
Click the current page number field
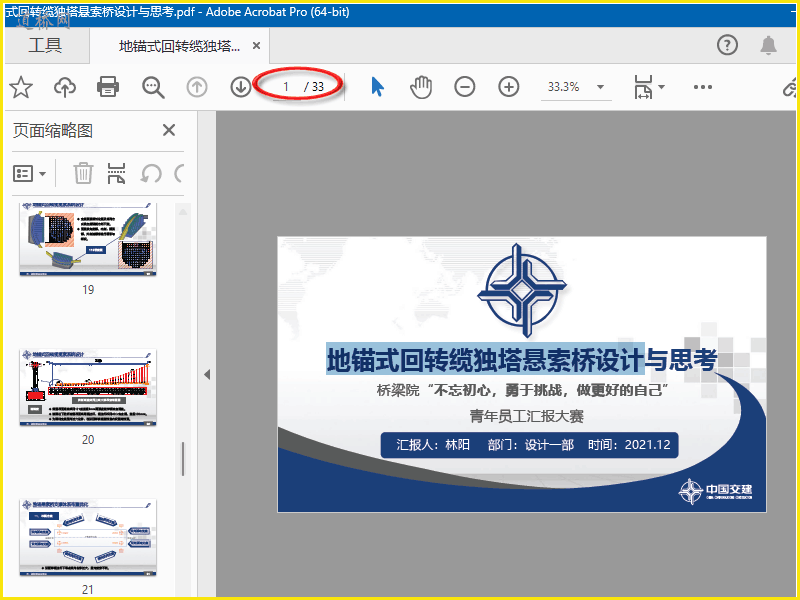(286, 87)
